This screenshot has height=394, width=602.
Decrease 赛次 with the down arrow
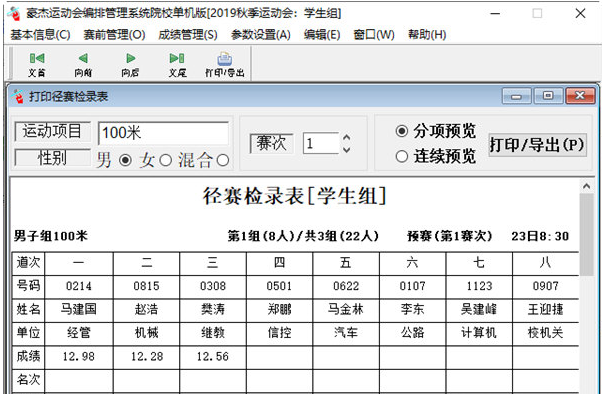coord(346,149)
